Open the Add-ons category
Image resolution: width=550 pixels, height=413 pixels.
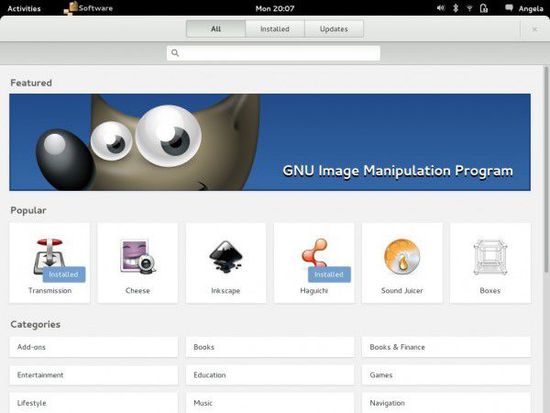pyautogui.click(x=93, y=347)
